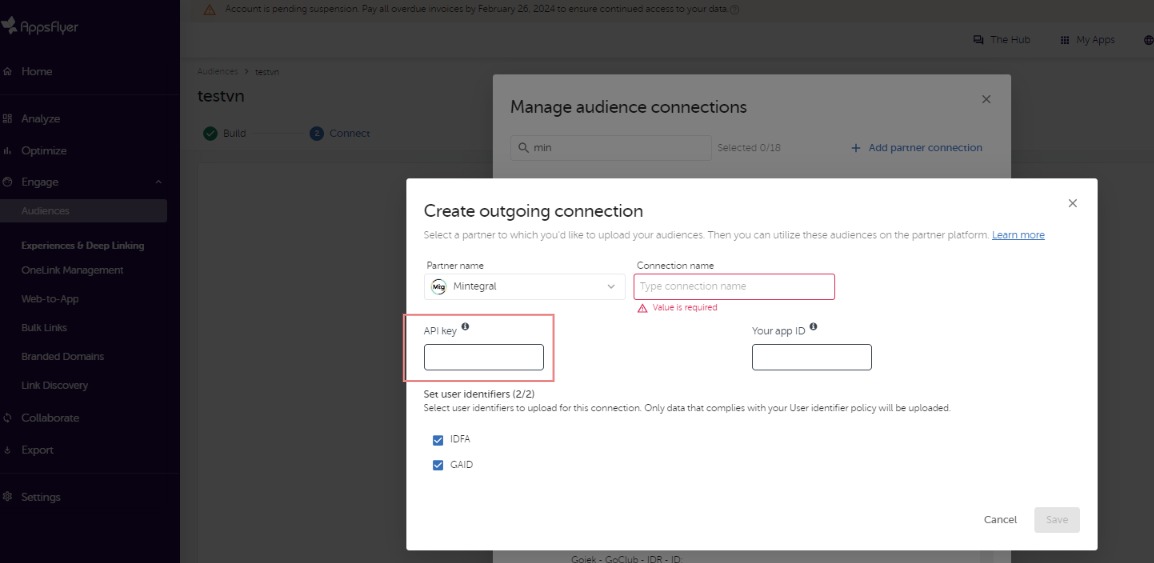Screen dimensions: 1154x563
Task: Click the Collaborate icon
Action: (7, 418)
